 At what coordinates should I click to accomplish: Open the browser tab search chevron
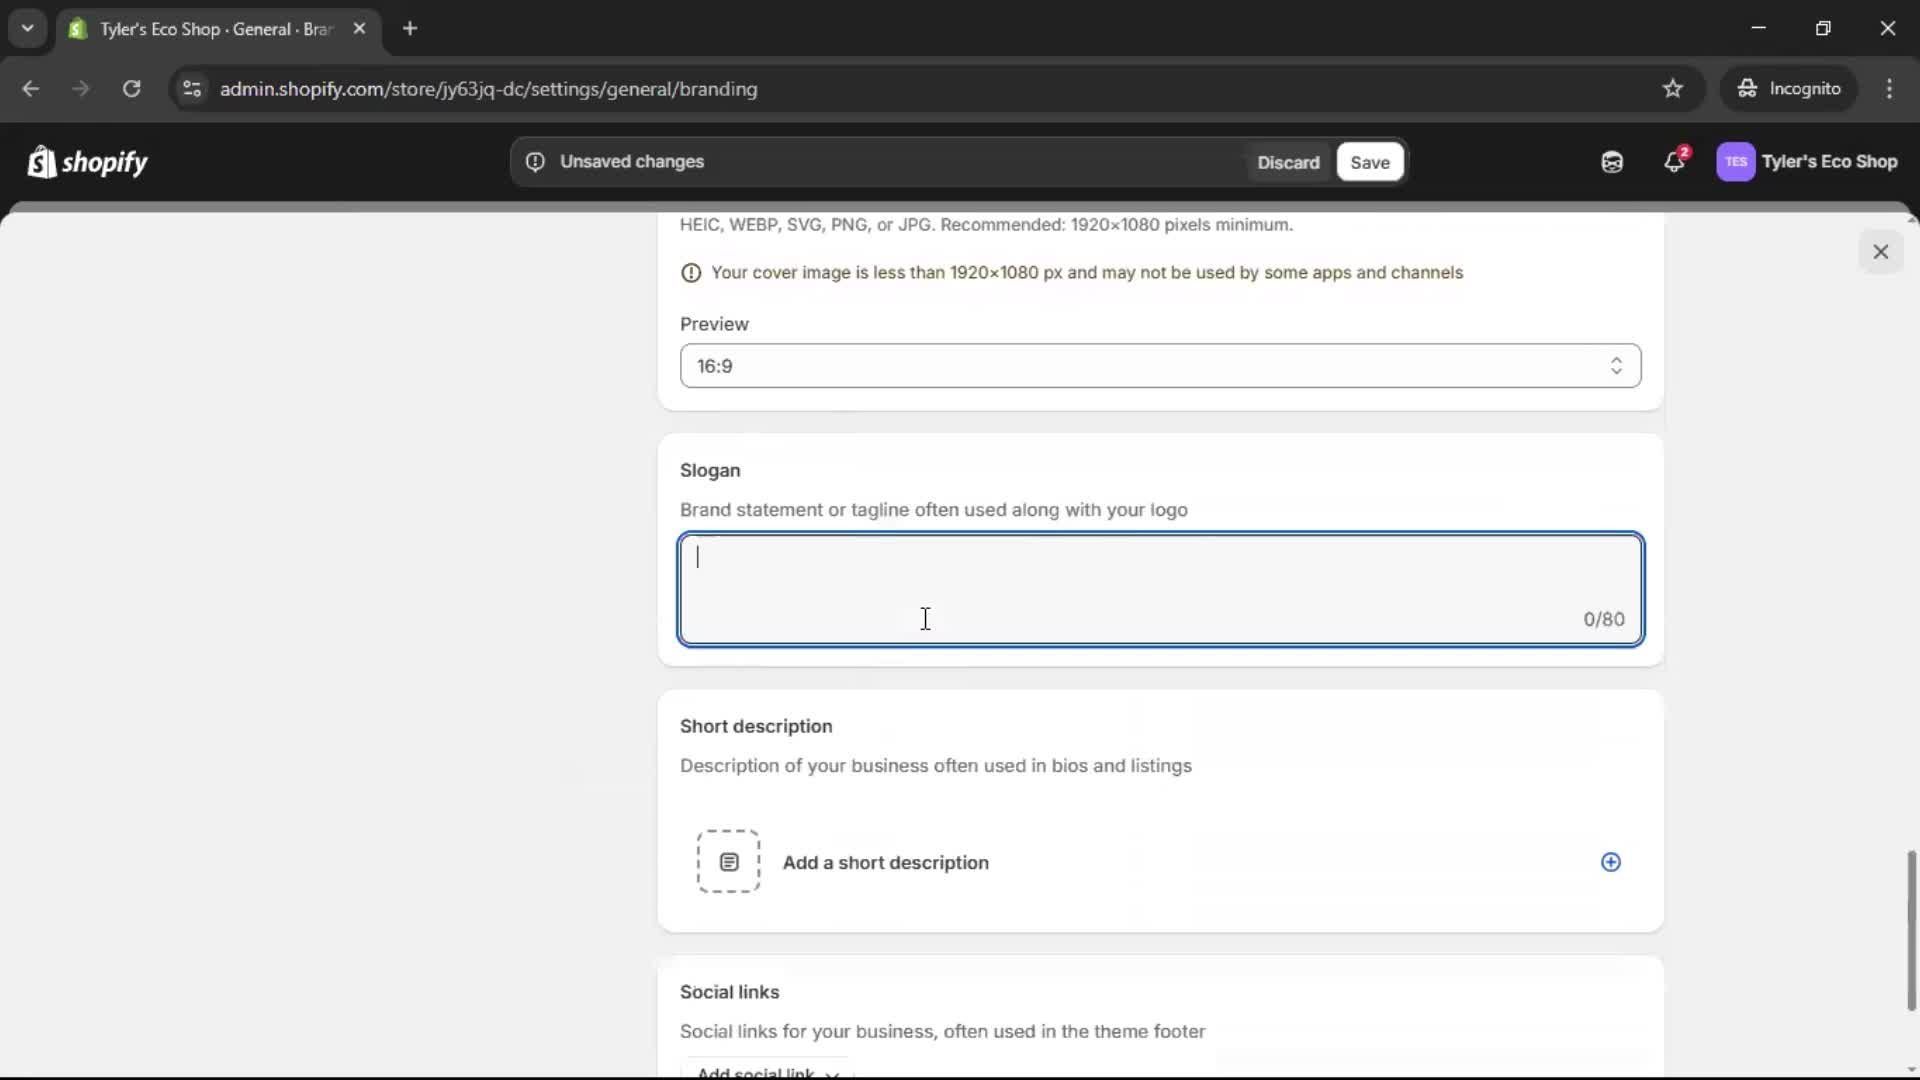pos(27,28)
